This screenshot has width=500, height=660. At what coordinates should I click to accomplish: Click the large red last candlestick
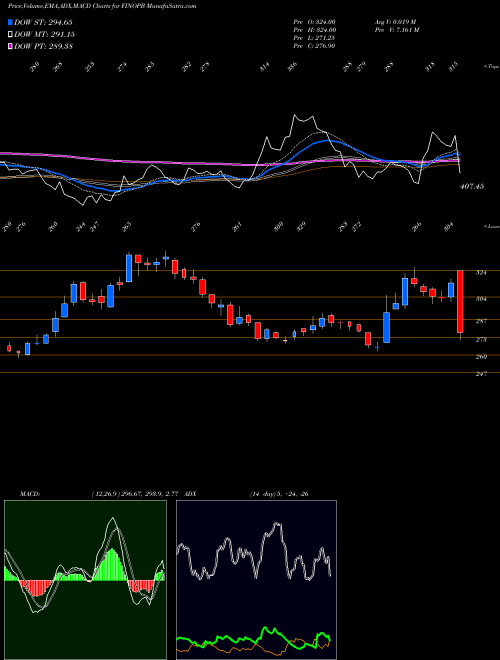[460, 302]
